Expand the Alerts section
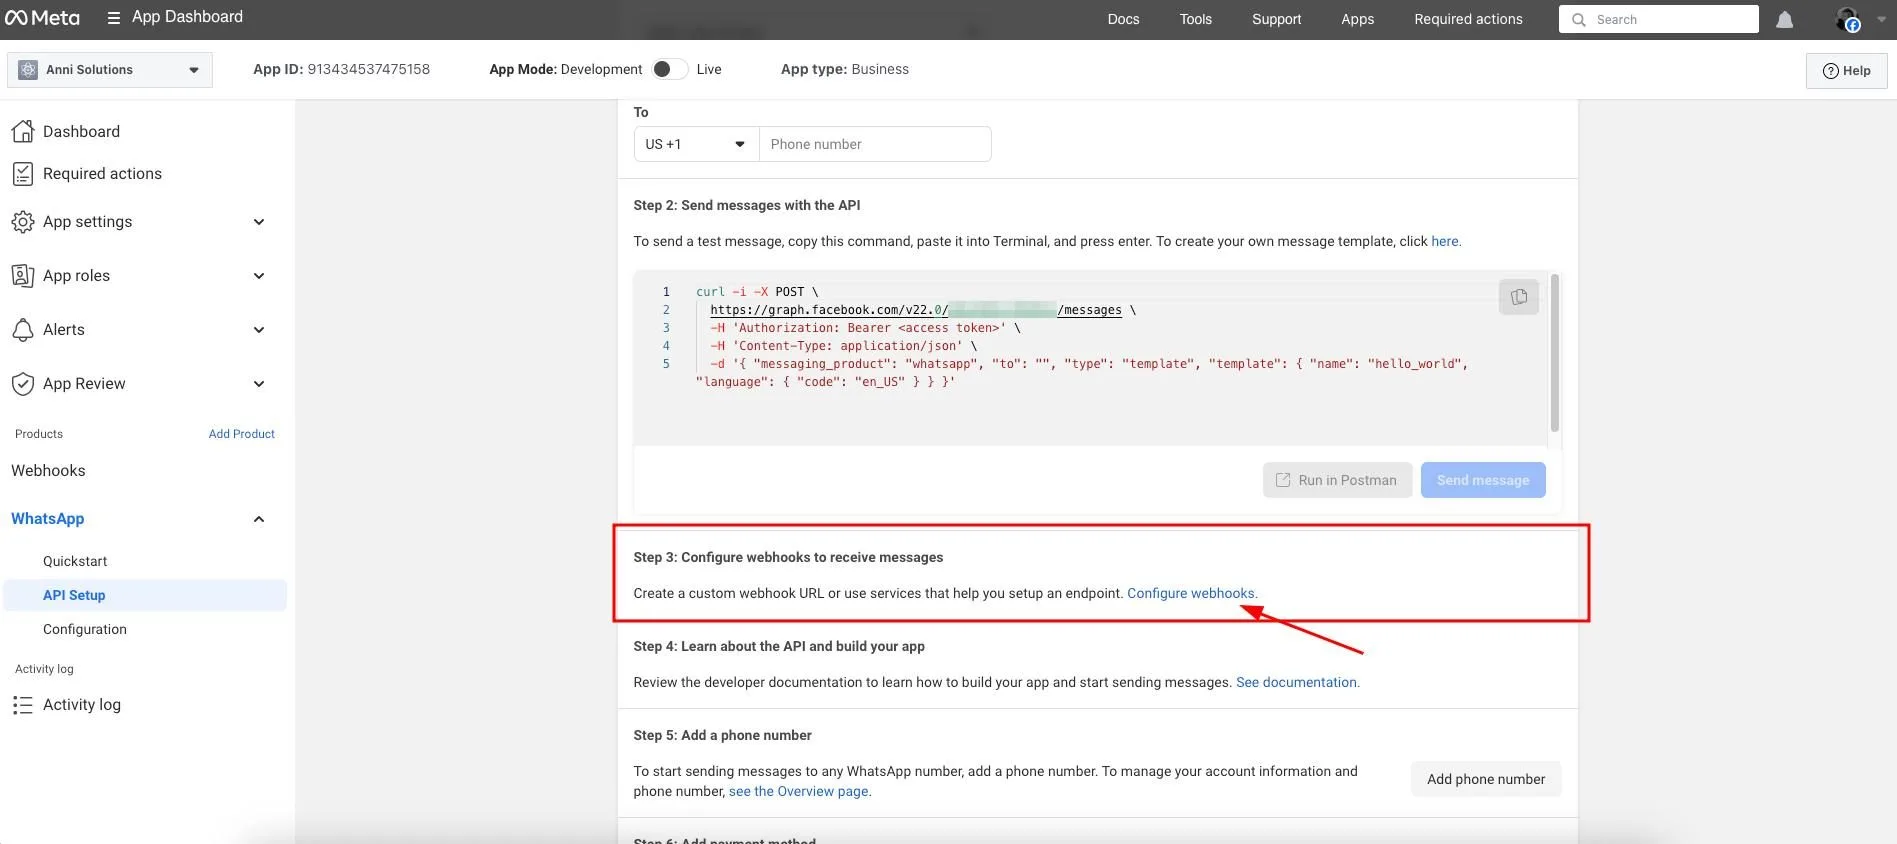The width and height of the screenshot is (1897, 844). 259,330
